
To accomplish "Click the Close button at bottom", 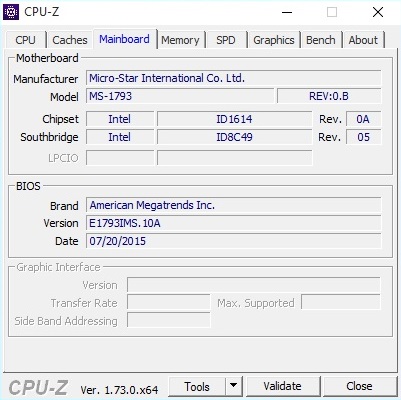I will point(359,386).
